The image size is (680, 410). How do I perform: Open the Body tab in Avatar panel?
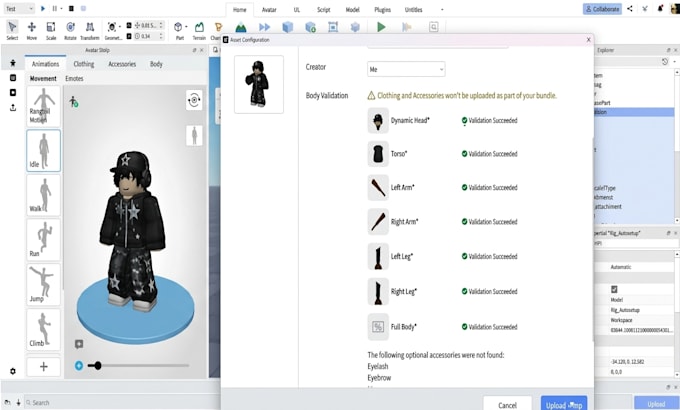(156, 64)
